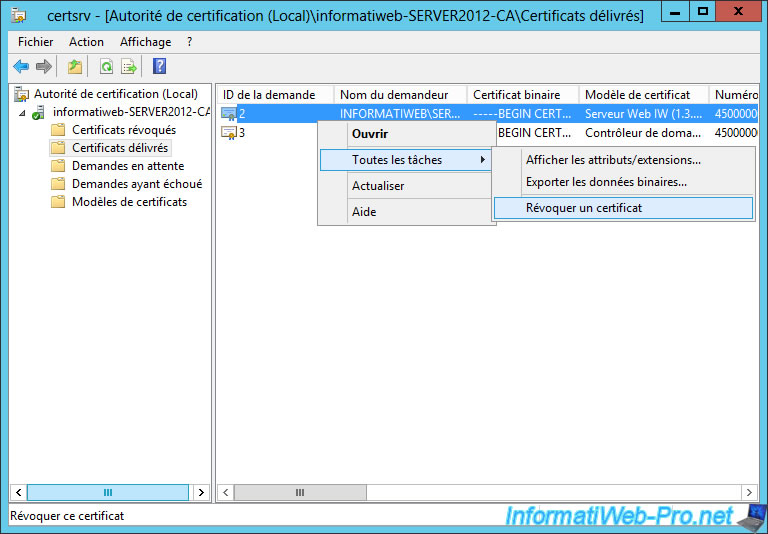
Task: Collapse the informatiweb-SERVER2012-CA tree node
Action: [21, 113]
